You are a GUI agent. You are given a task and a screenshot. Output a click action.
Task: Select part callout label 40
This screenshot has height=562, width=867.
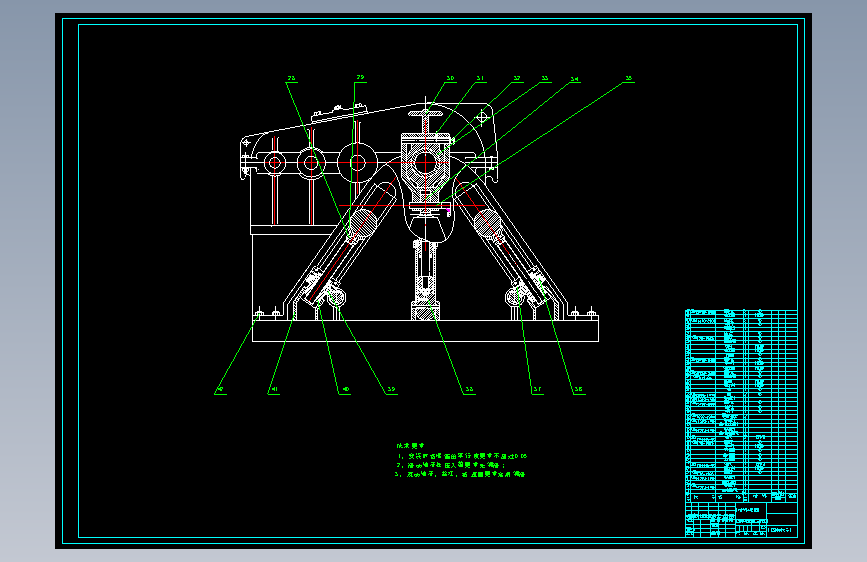346,389
